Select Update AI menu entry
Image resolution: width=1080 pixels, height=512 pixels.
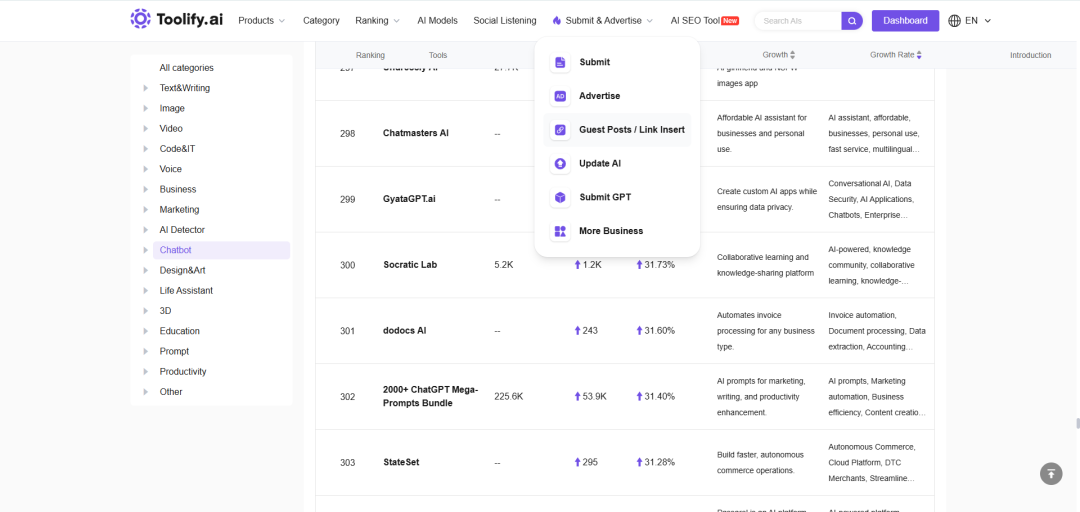[617, 163]
